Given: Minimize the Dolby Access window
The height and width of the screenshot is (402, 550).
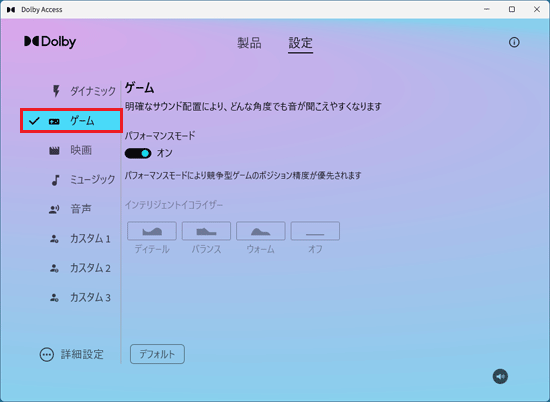Looking at the screenshot, I should point(487,9).
